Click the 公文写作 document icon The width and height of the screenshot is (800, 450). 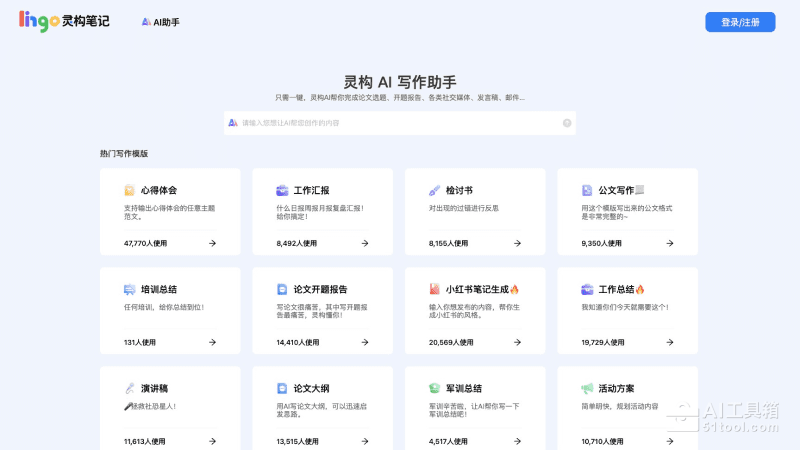[587, 190]
